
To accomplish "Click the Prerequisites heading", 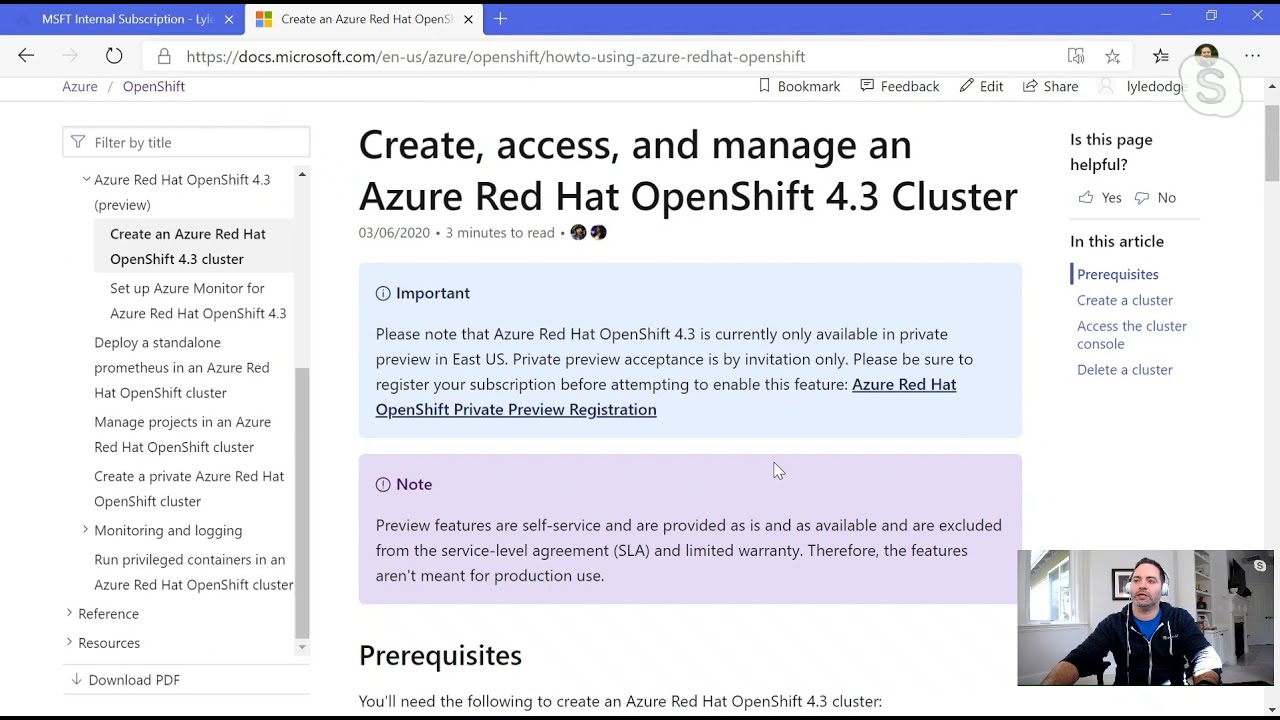I will click(440, 655).
